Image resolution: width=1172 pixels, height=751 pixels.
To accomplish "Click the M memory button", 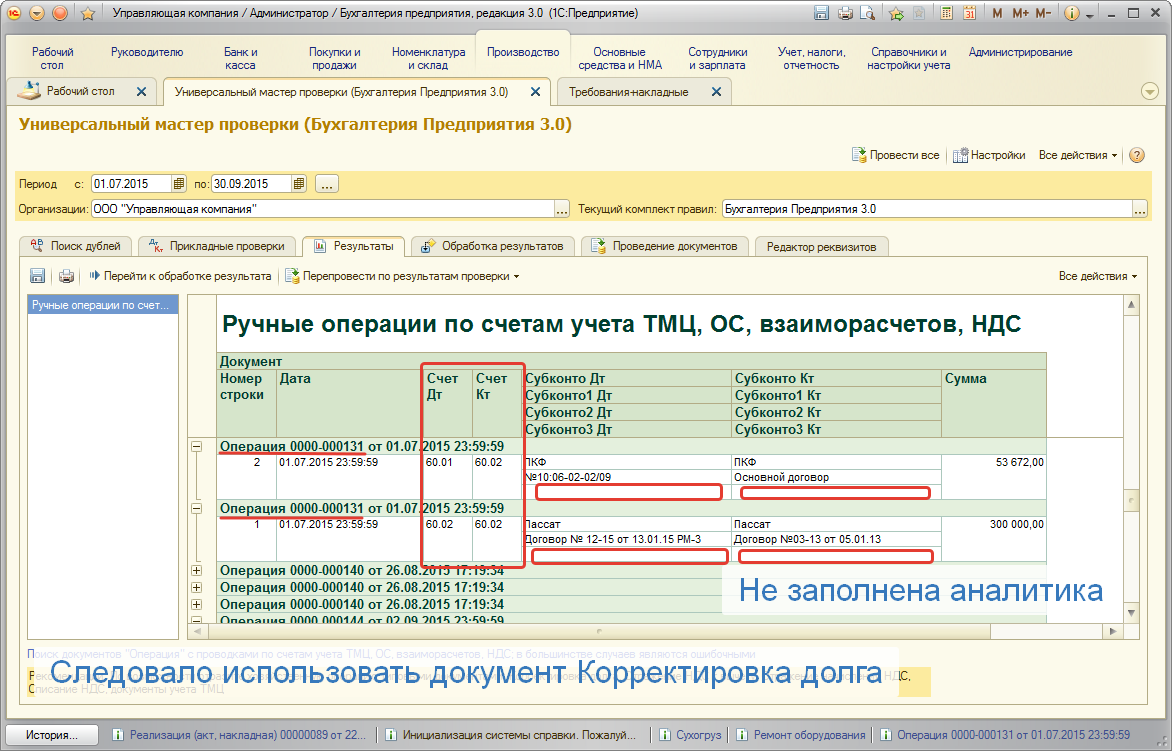I will pyautogui.click(x=998, y=13).
